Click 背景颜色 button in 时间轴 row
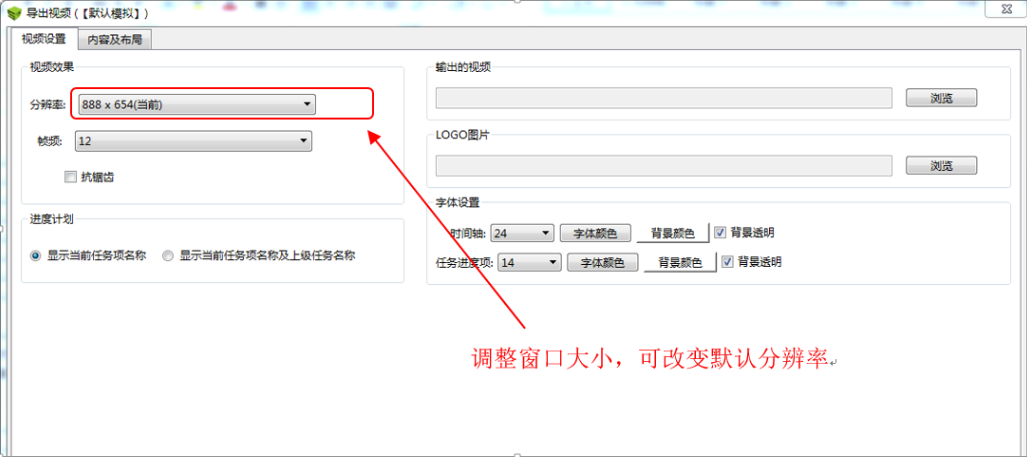 click(673, 233)
